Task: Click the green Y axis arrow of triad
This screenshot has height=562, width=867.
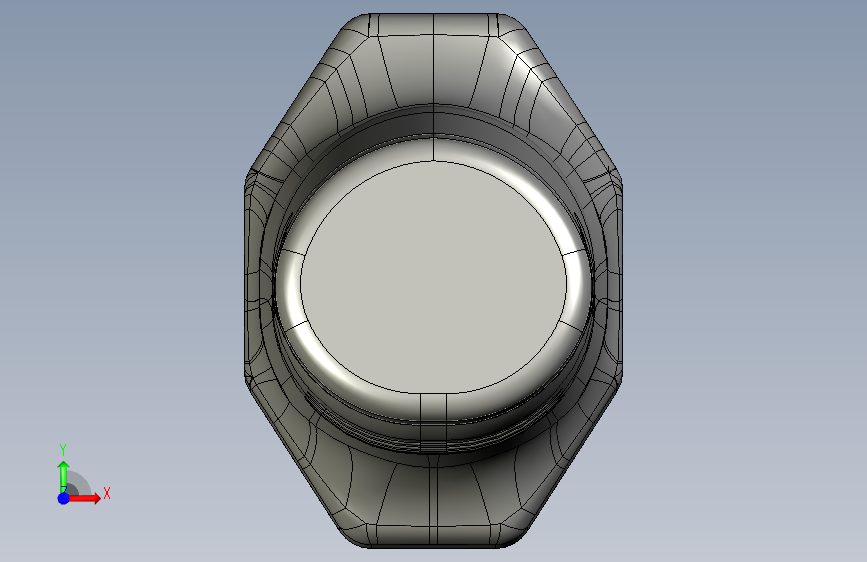Action: click(63, 476)
